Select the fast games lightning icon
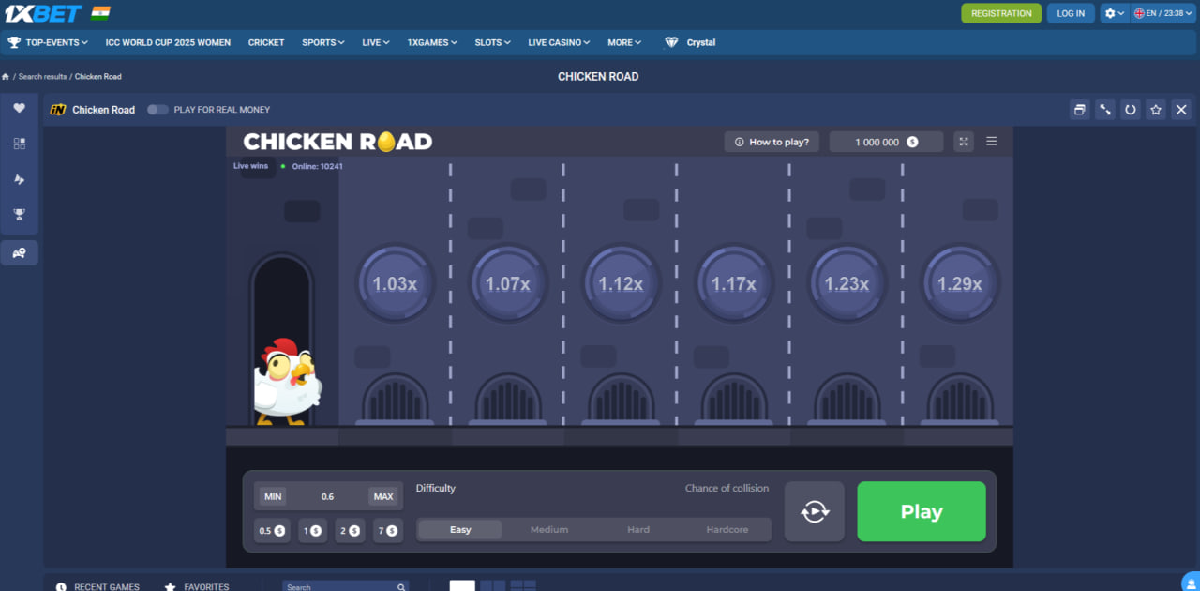The image size is (1200, 591). tap(19, 179)
